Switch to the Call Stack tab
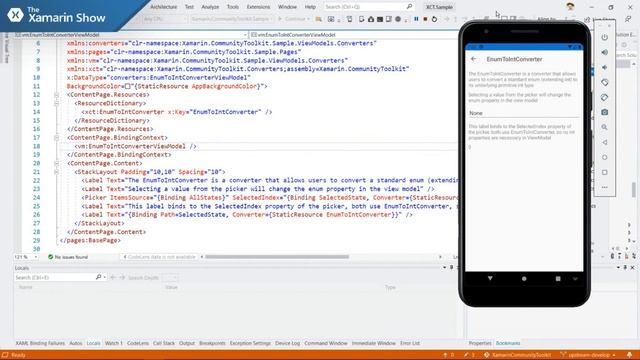640x360 pixels. click(164, 343)
